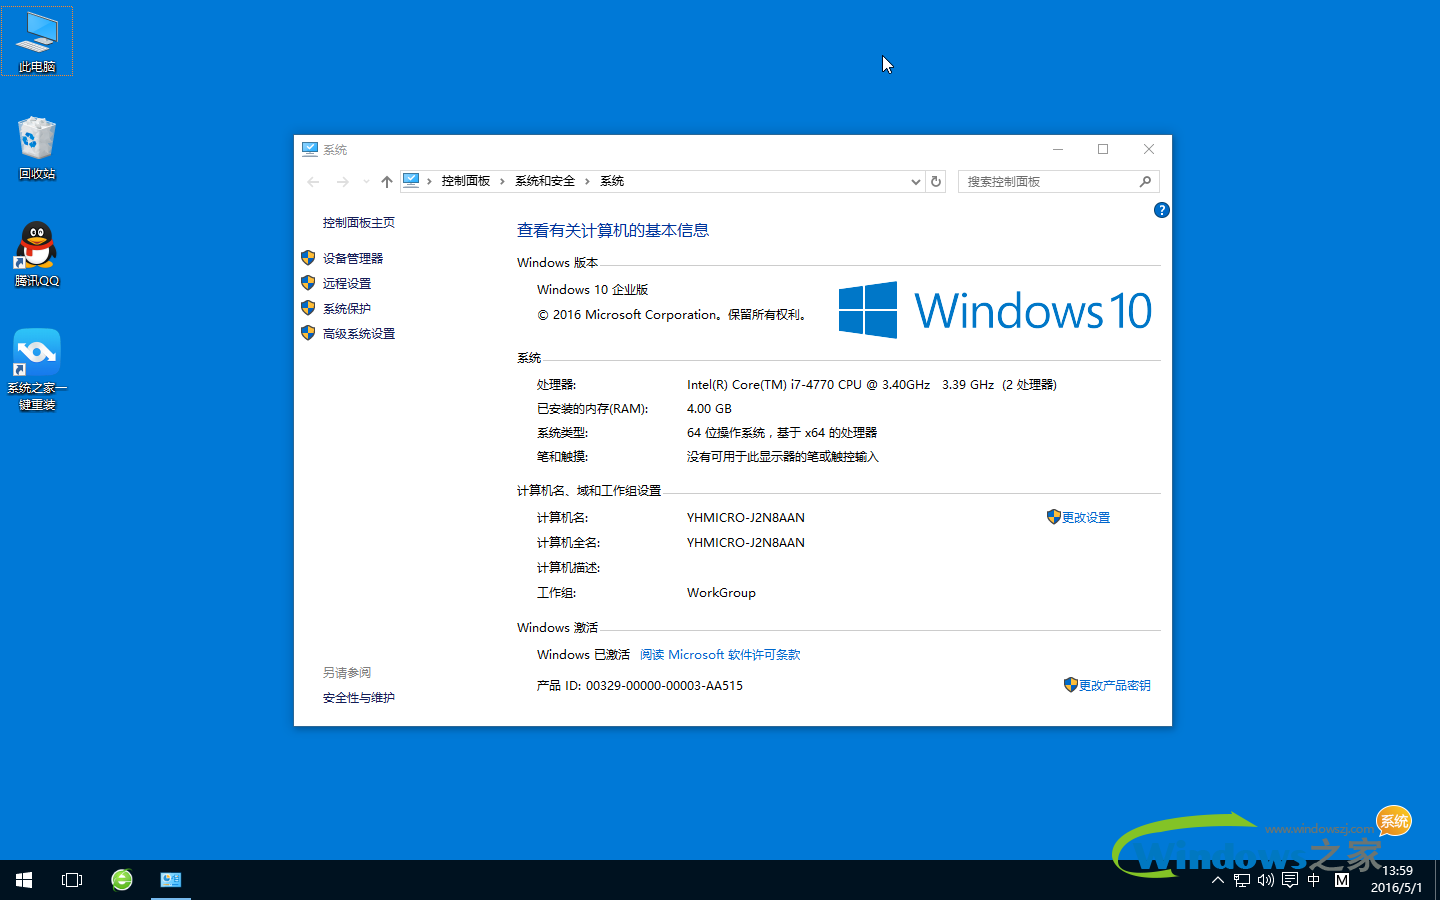Click the 搜索控制面板 search field

pyautogui.click(x=1048, y=181)
